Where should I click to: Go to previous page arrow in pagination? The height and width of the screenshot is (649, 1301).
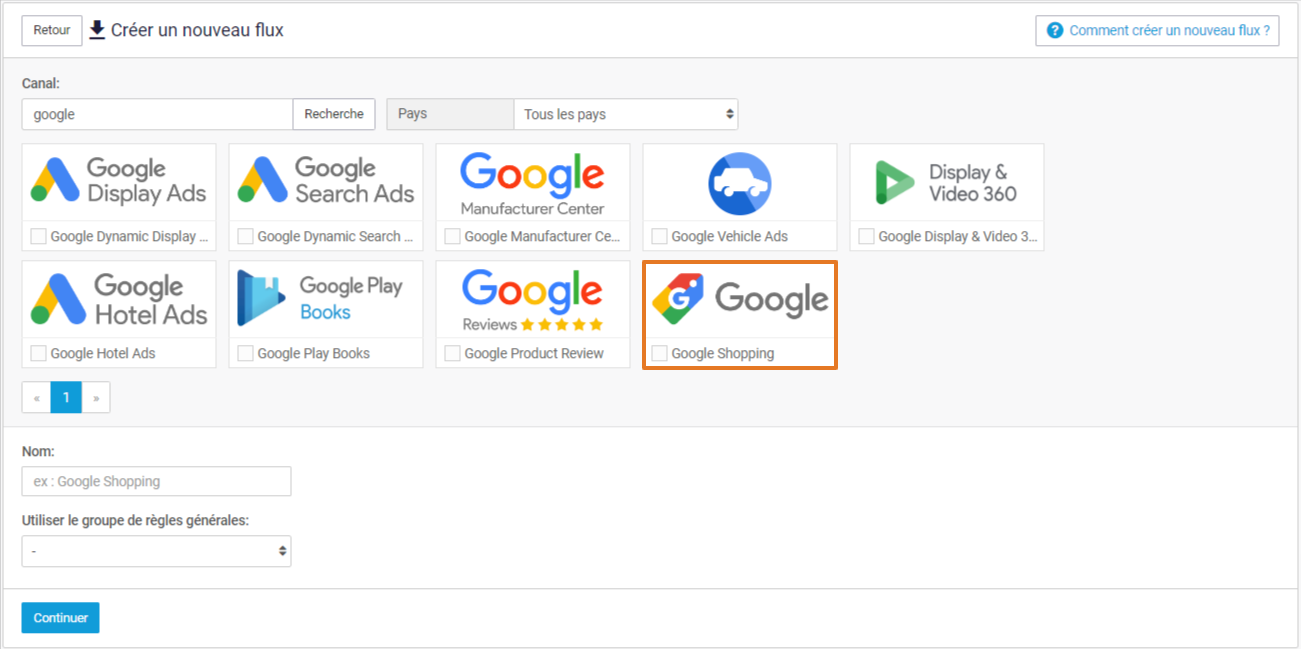(x=37, y=398)
